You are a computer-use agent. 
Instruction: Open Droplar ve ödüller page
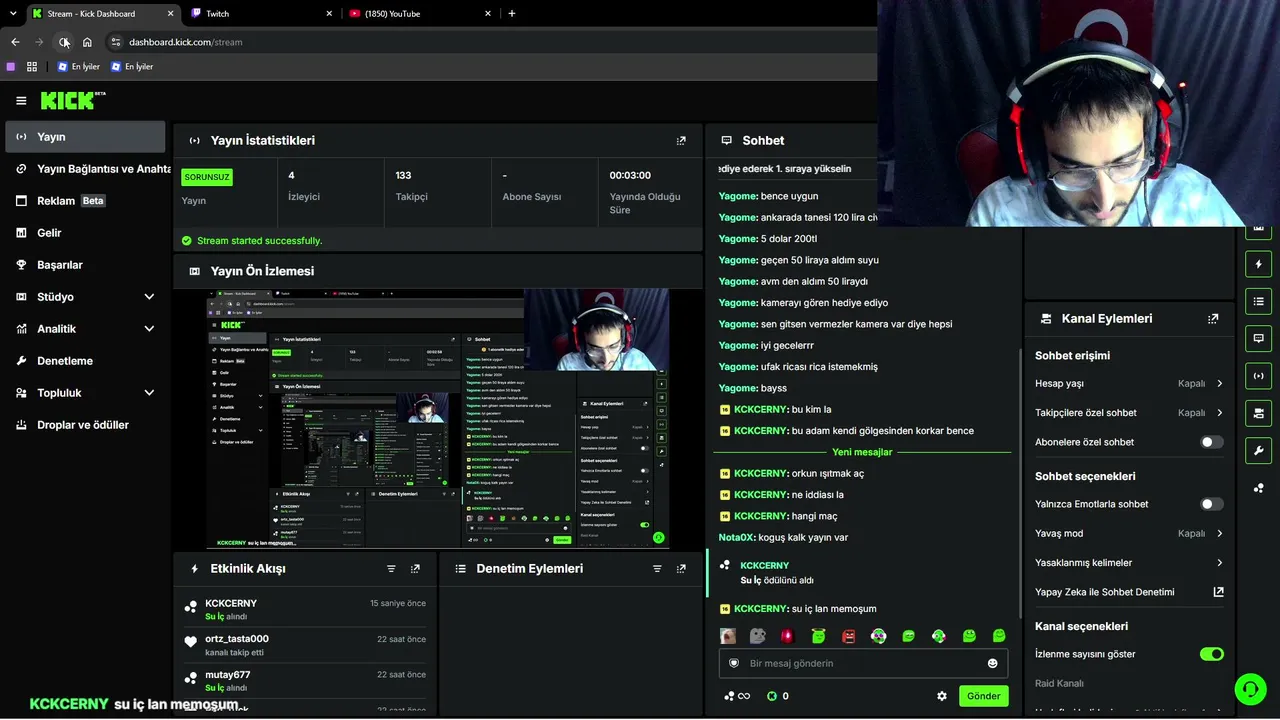pyautogui.click(x=85, y=425)
